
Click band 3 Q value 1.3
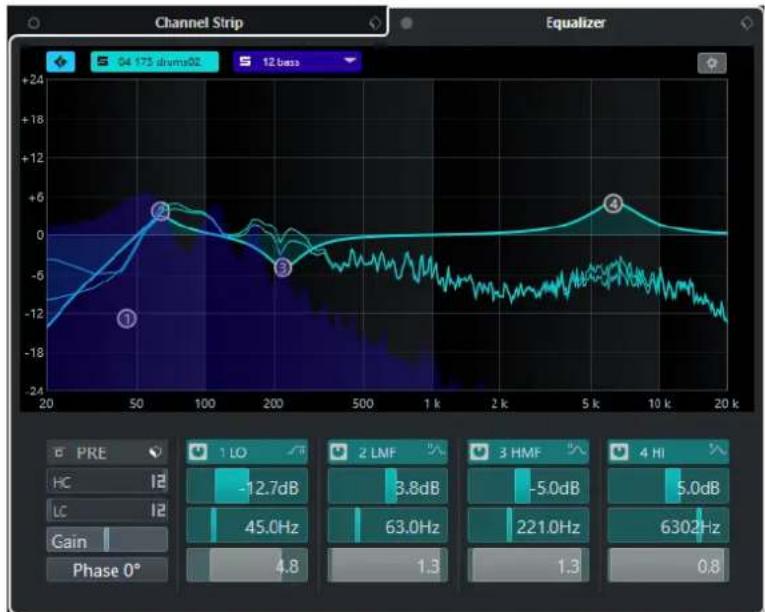click(x=528, y=565)
